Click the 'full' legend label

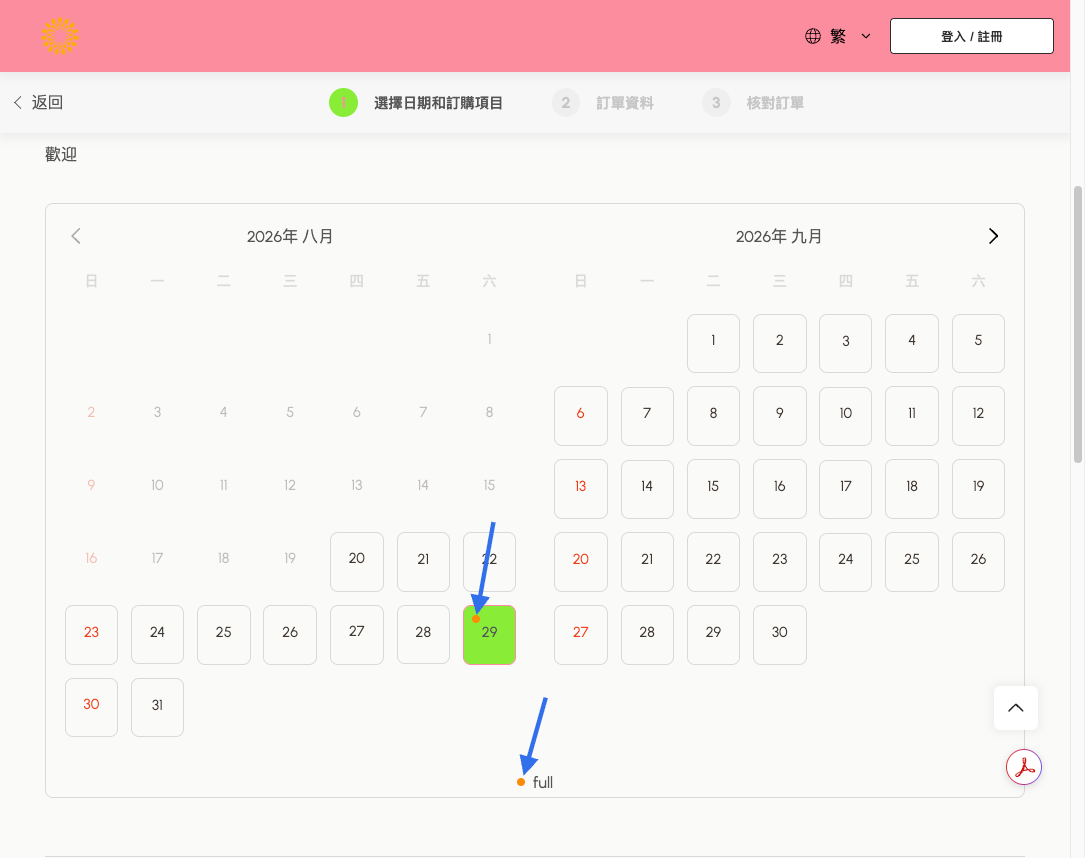(542, 783)
